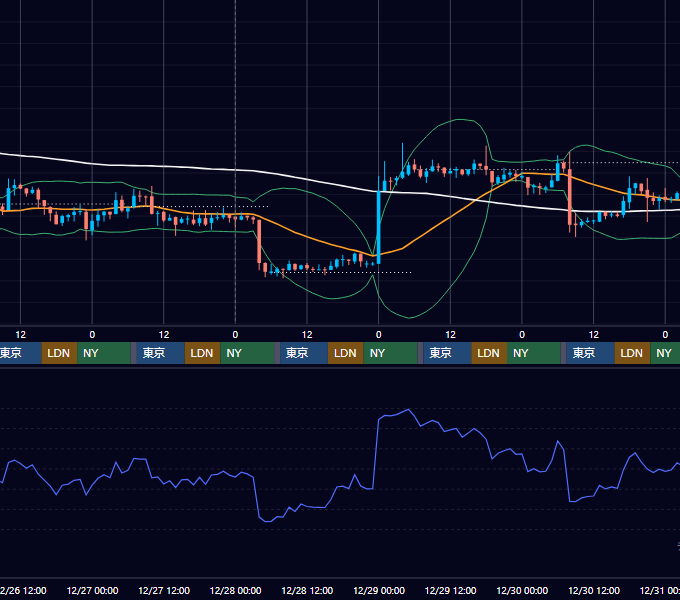Select the LDN session block following the 12/30 東京 block
Image resolution: width=680 pixels, height=600 pixels.
[x=632, y=353]
